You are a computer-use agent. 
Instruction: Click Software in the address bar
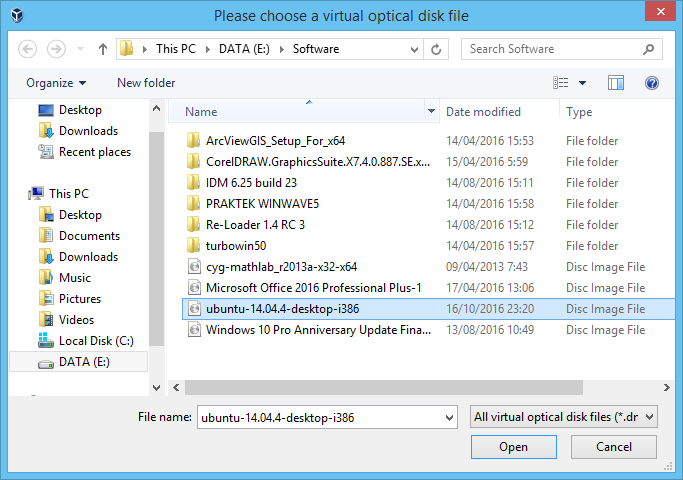pyautogui.click(x=316, y=49)
